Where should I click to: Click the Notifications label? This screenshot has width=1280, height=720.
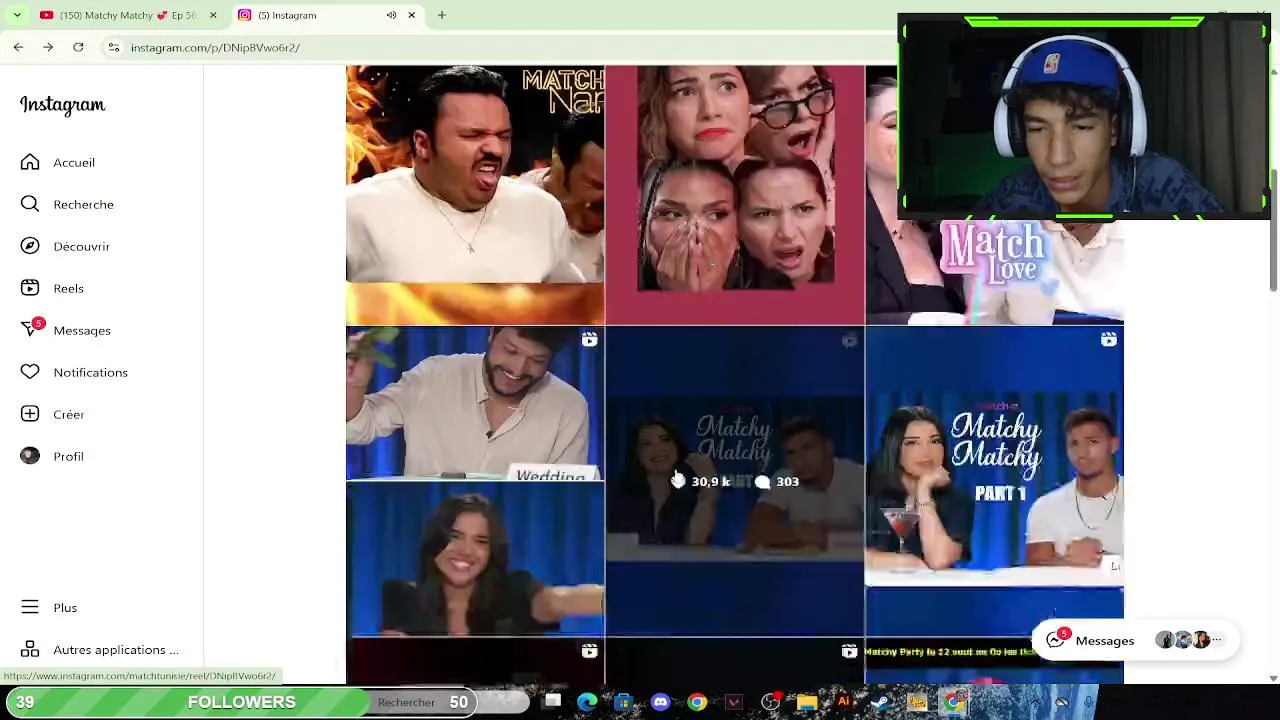pyautogui.click(x=90, y=373)
